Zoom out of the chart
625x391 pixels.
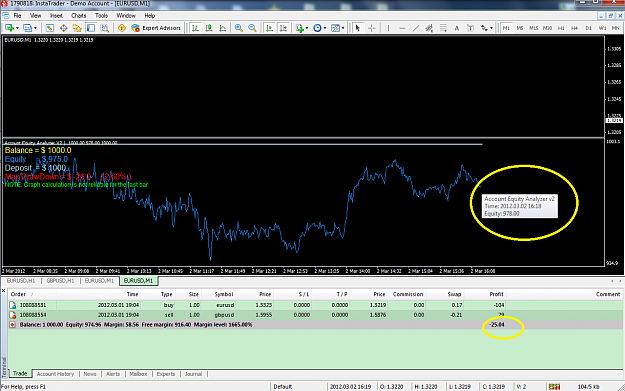252,28
